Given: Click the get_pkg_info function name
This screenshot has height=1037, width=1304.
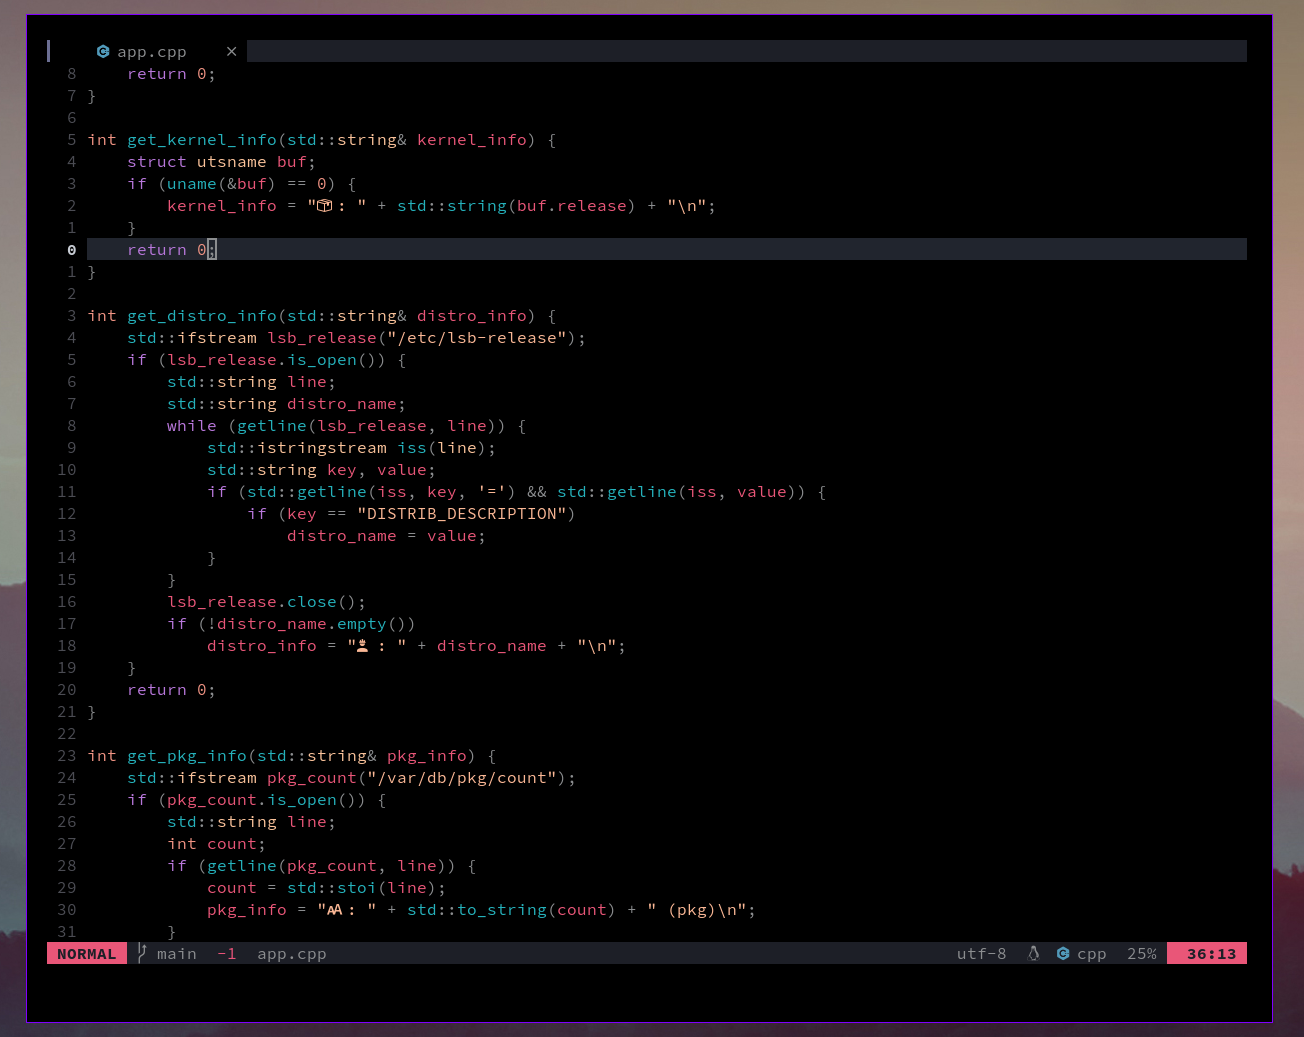Looking at the screenshot, I should 187,756.
